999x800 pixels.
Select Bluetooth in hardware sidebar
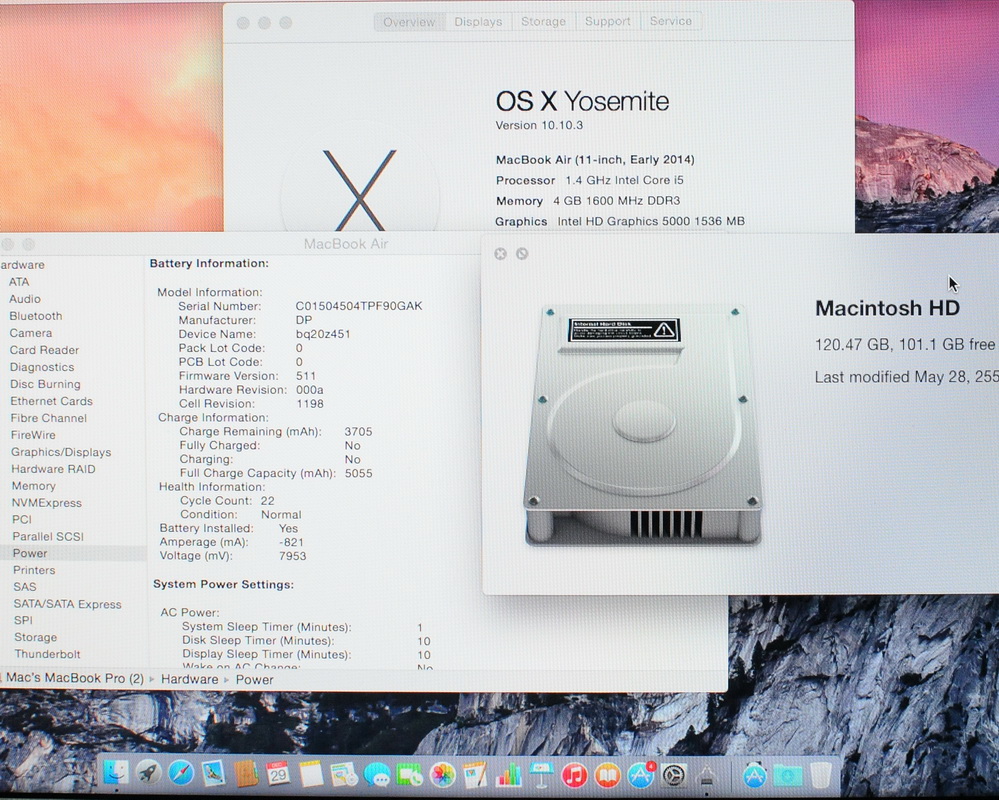tap(36, 316)
